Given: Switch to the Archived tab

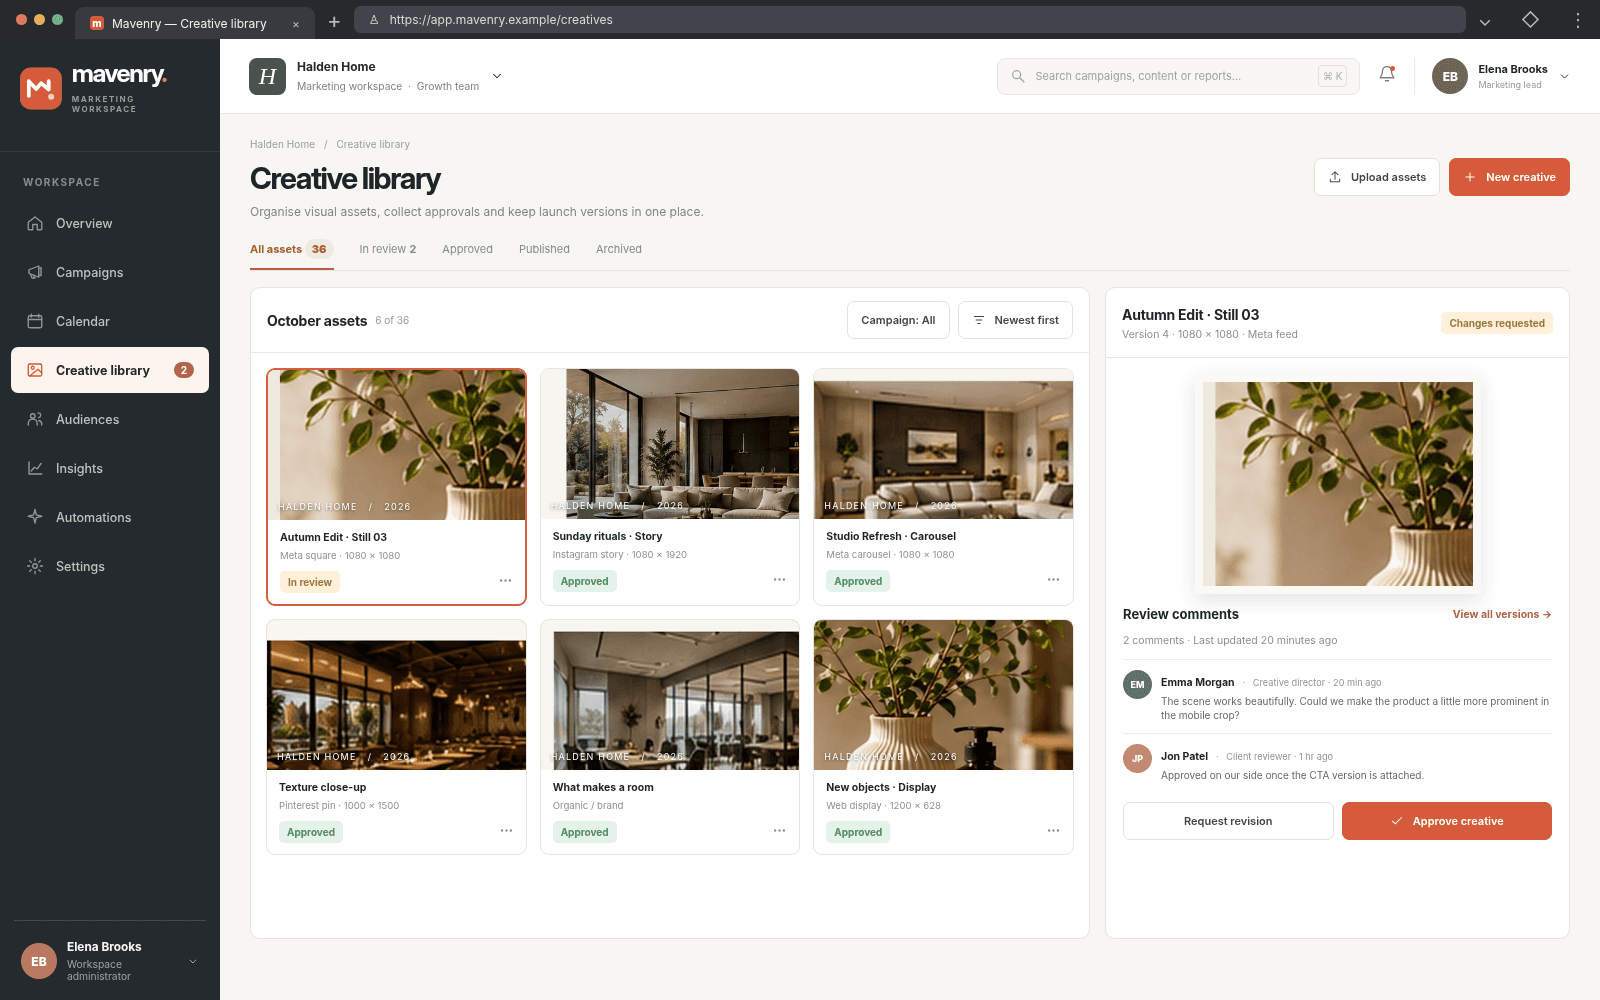Looking at the screenshot, I should point(619,249).
